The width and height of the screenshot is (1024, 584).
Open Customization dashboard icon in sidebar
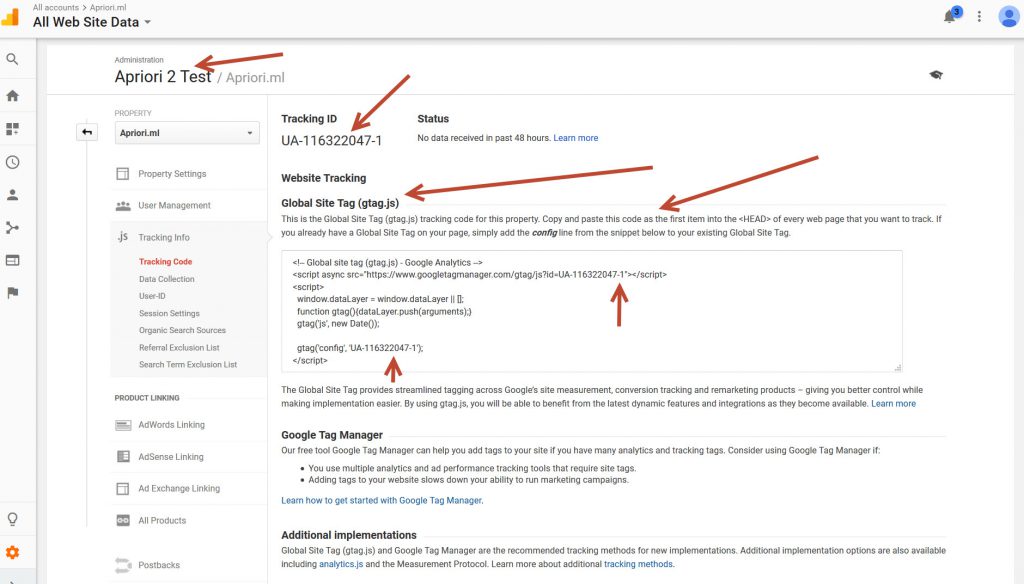click(x=13, y=129)
